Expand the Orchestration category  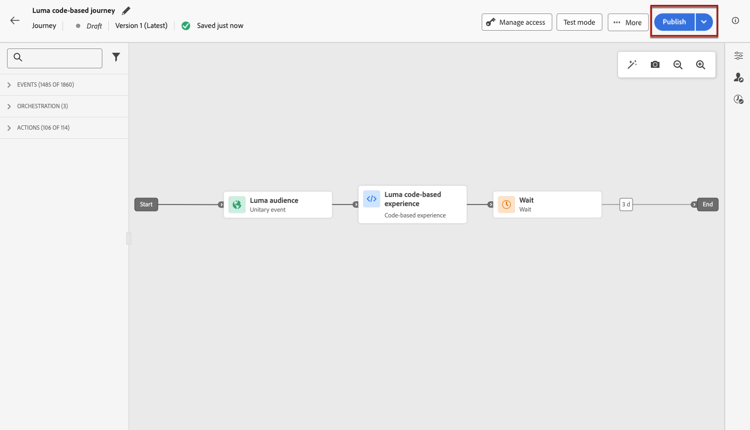coord(64,106)
